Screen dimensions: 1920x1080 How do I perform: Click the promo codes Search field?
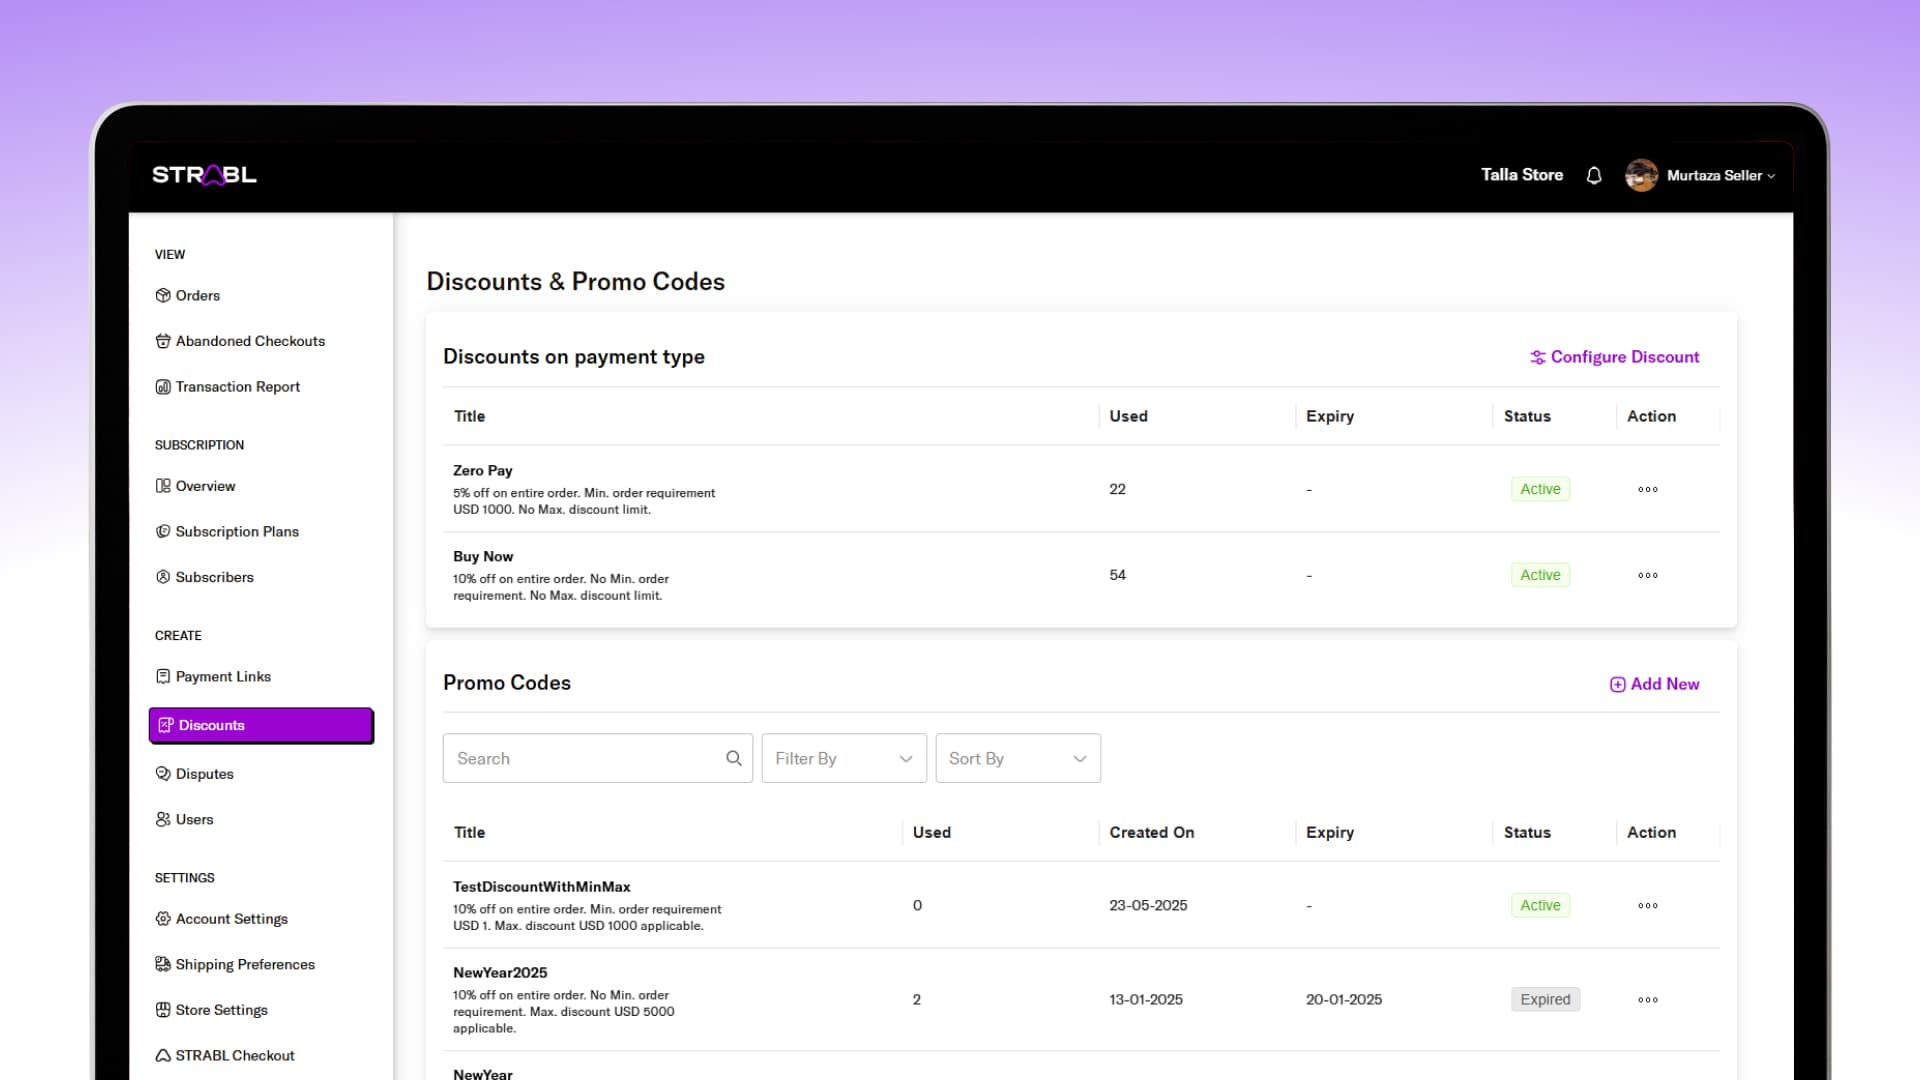pos(585,758)
